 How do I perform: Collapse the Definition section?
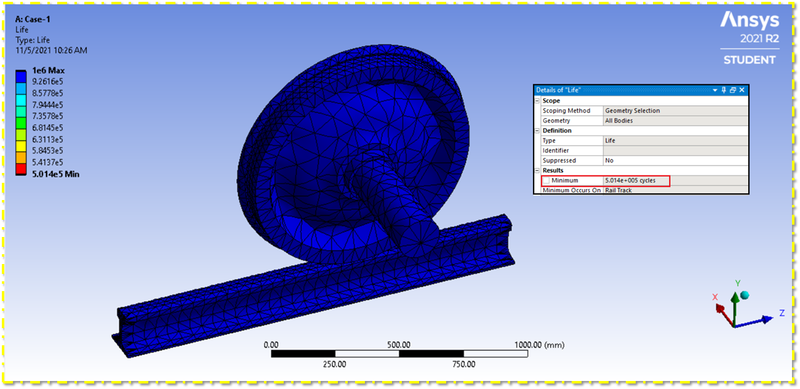(x=537, y=131)
